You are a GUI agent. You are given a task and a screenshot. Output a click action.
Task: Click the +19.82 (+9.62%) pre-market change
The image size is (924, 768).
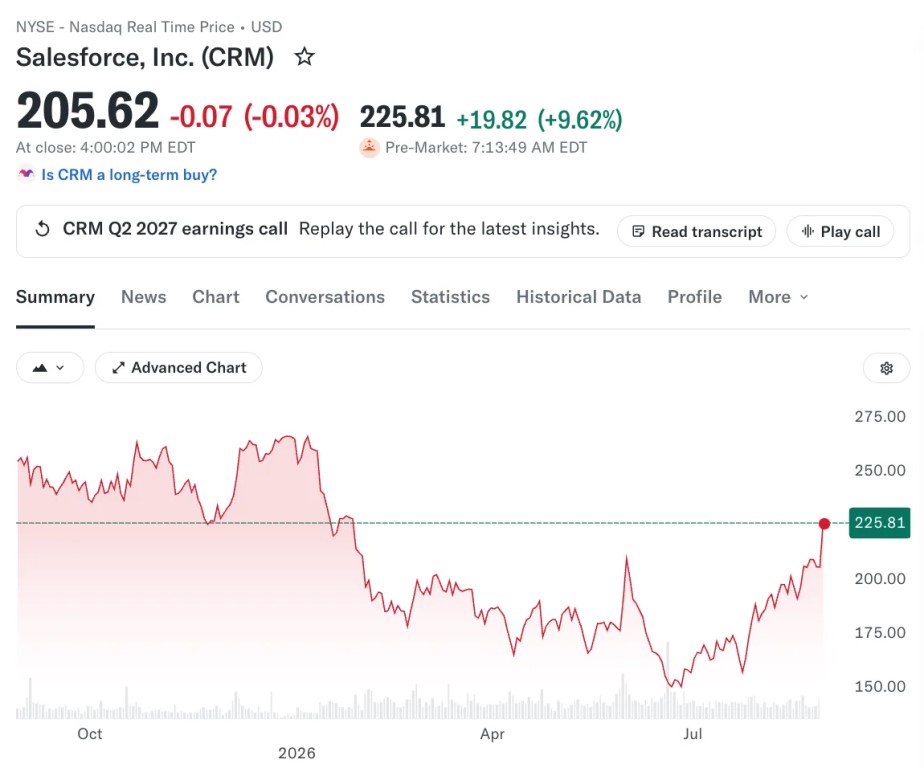click(x=539, y=120)
